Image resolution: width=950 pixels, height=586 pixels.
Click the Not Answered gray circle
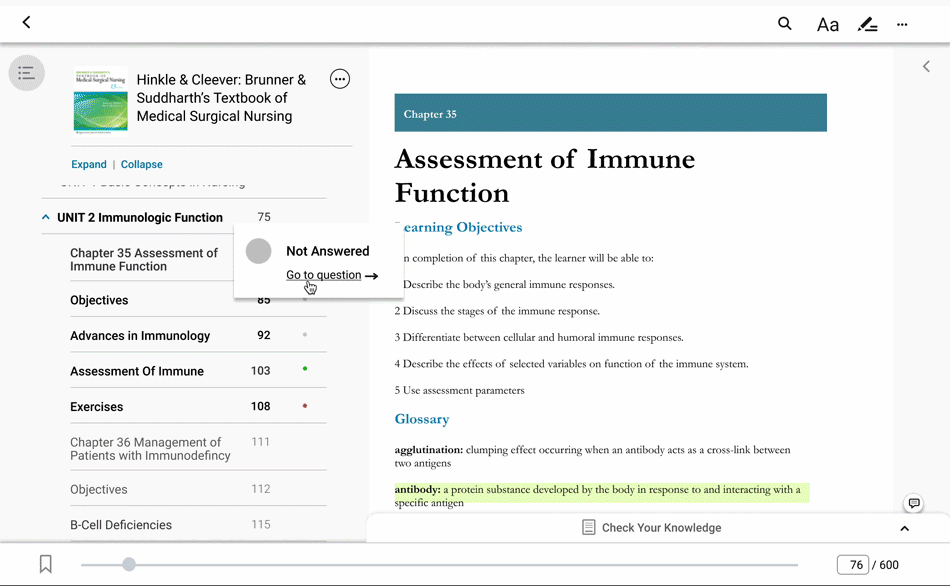coord(259,251)
